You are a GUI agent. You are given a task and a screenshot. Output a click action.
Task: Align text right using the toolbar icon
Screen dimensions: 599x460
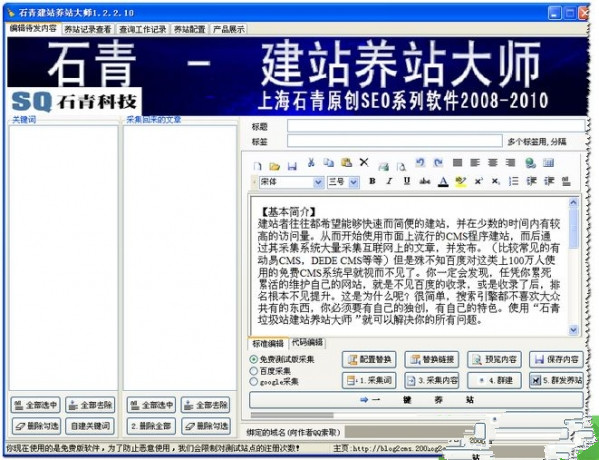[510, 163]
